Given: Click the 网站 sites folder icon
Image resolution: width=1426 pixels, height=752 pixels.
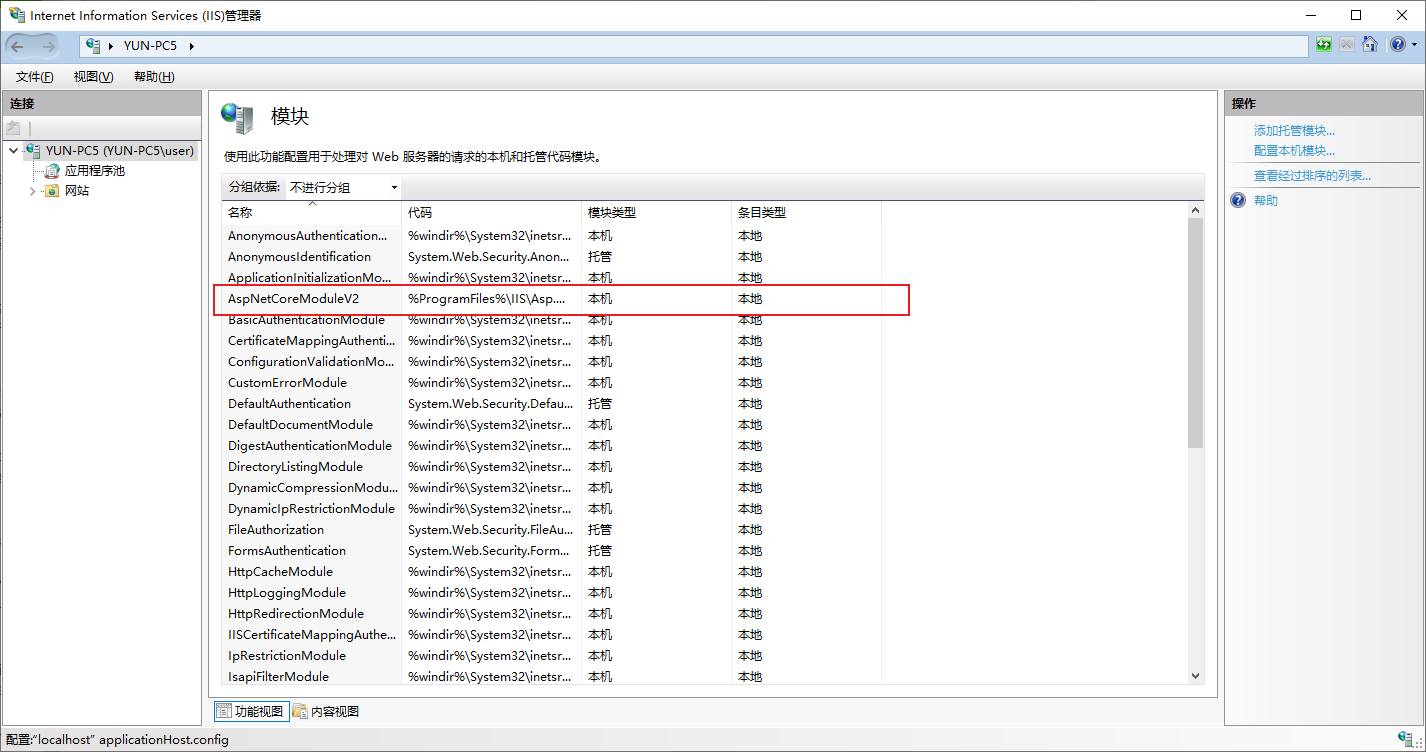Looking at the screenshot, I should (x=52, y=191).
